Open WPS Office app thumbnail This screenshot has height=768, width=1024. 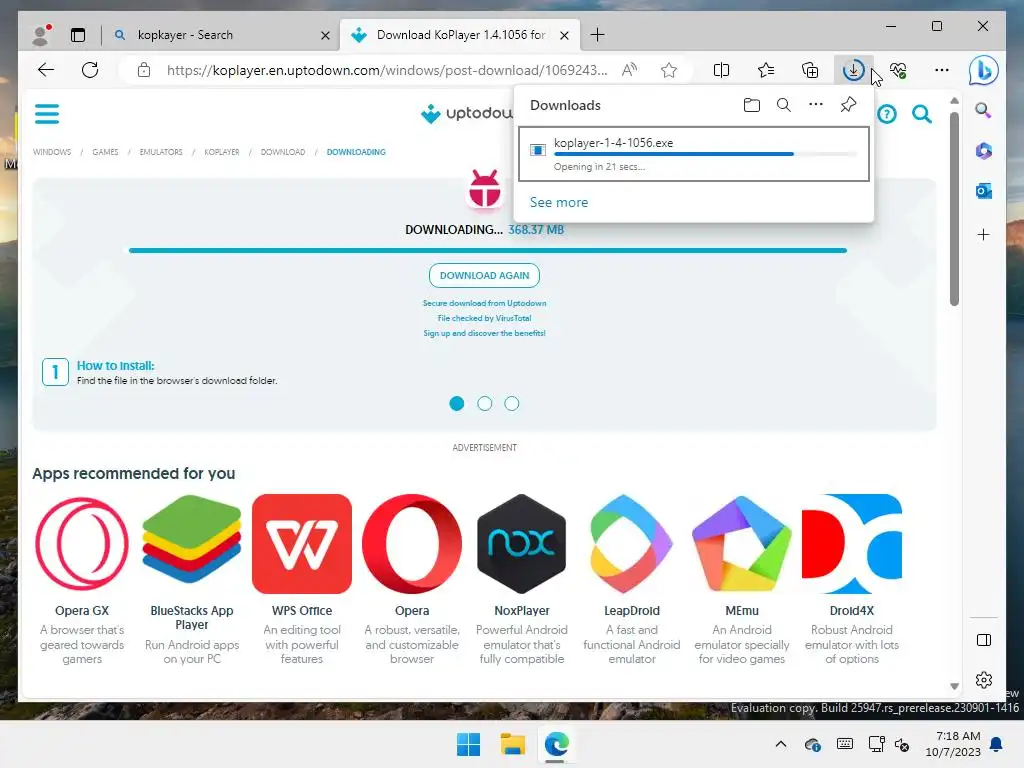click(302, 544)
